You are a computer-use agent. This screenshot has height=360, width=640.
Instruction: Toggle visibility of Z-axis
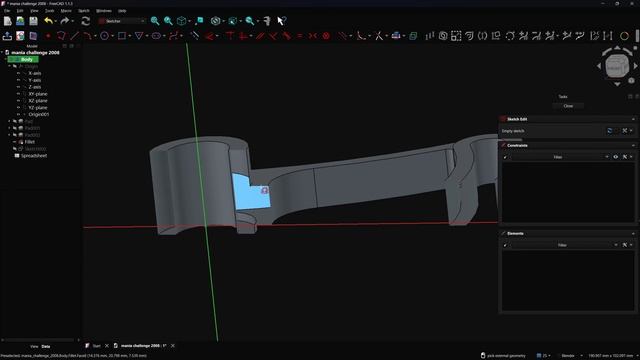pyautogui.click(x=18, y=87)
